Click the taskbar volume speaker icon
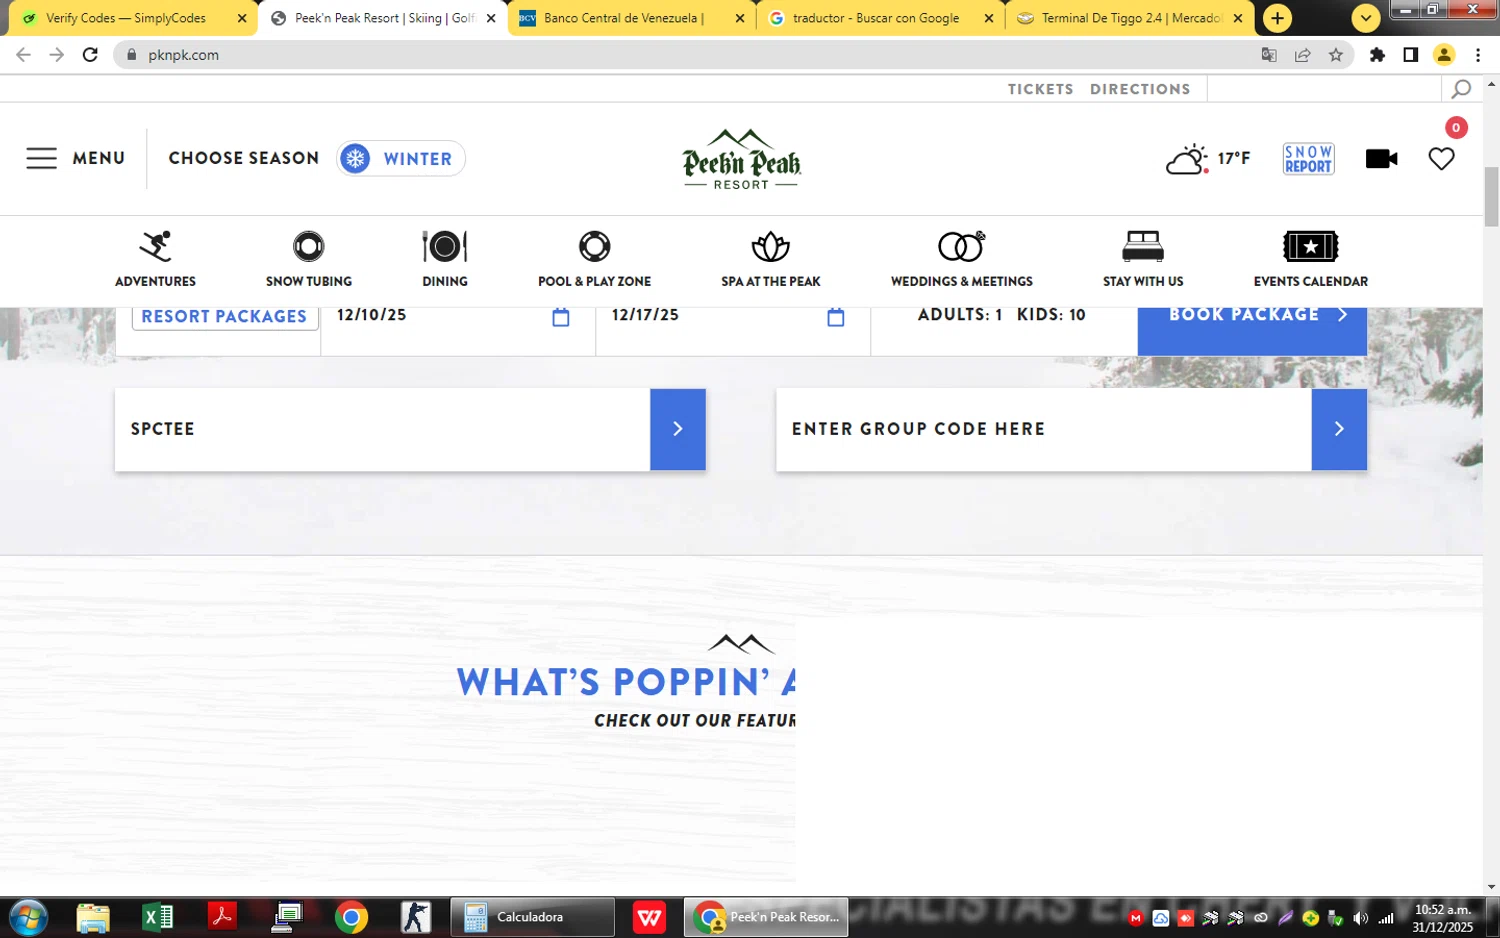The width and height of the screenshot is (1500, 938). click(1360, 918)
